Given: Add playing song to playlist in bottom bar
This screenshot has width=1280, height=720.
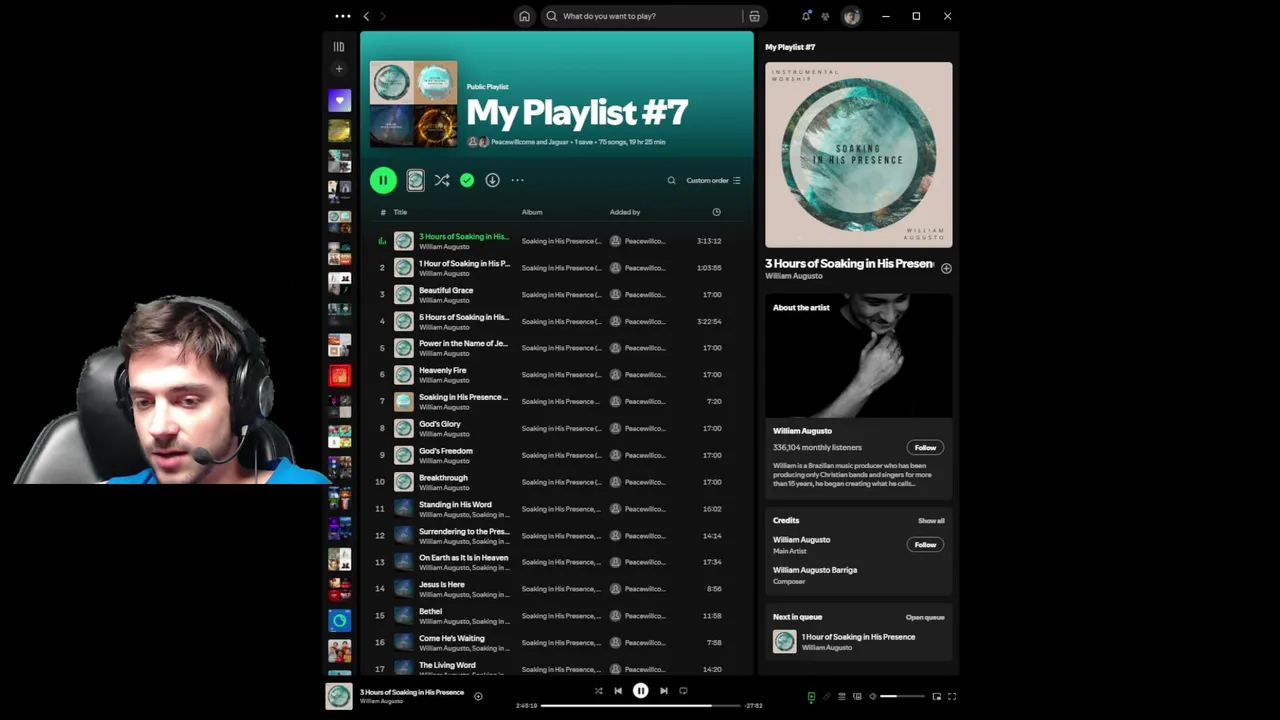Looking at the screenshot, I should [478, 696].
